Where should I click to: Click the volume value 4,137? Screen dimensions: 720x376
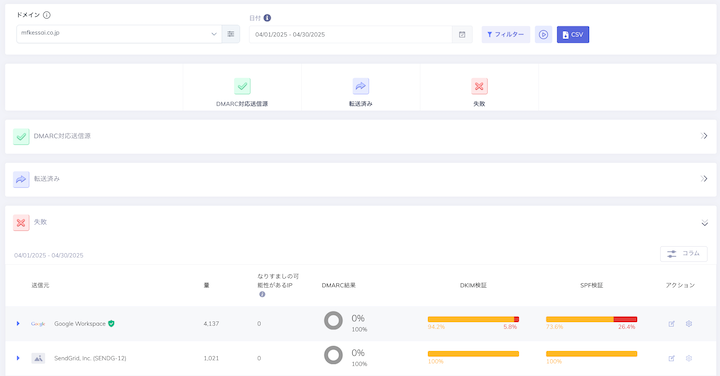[x=211, y=324]
